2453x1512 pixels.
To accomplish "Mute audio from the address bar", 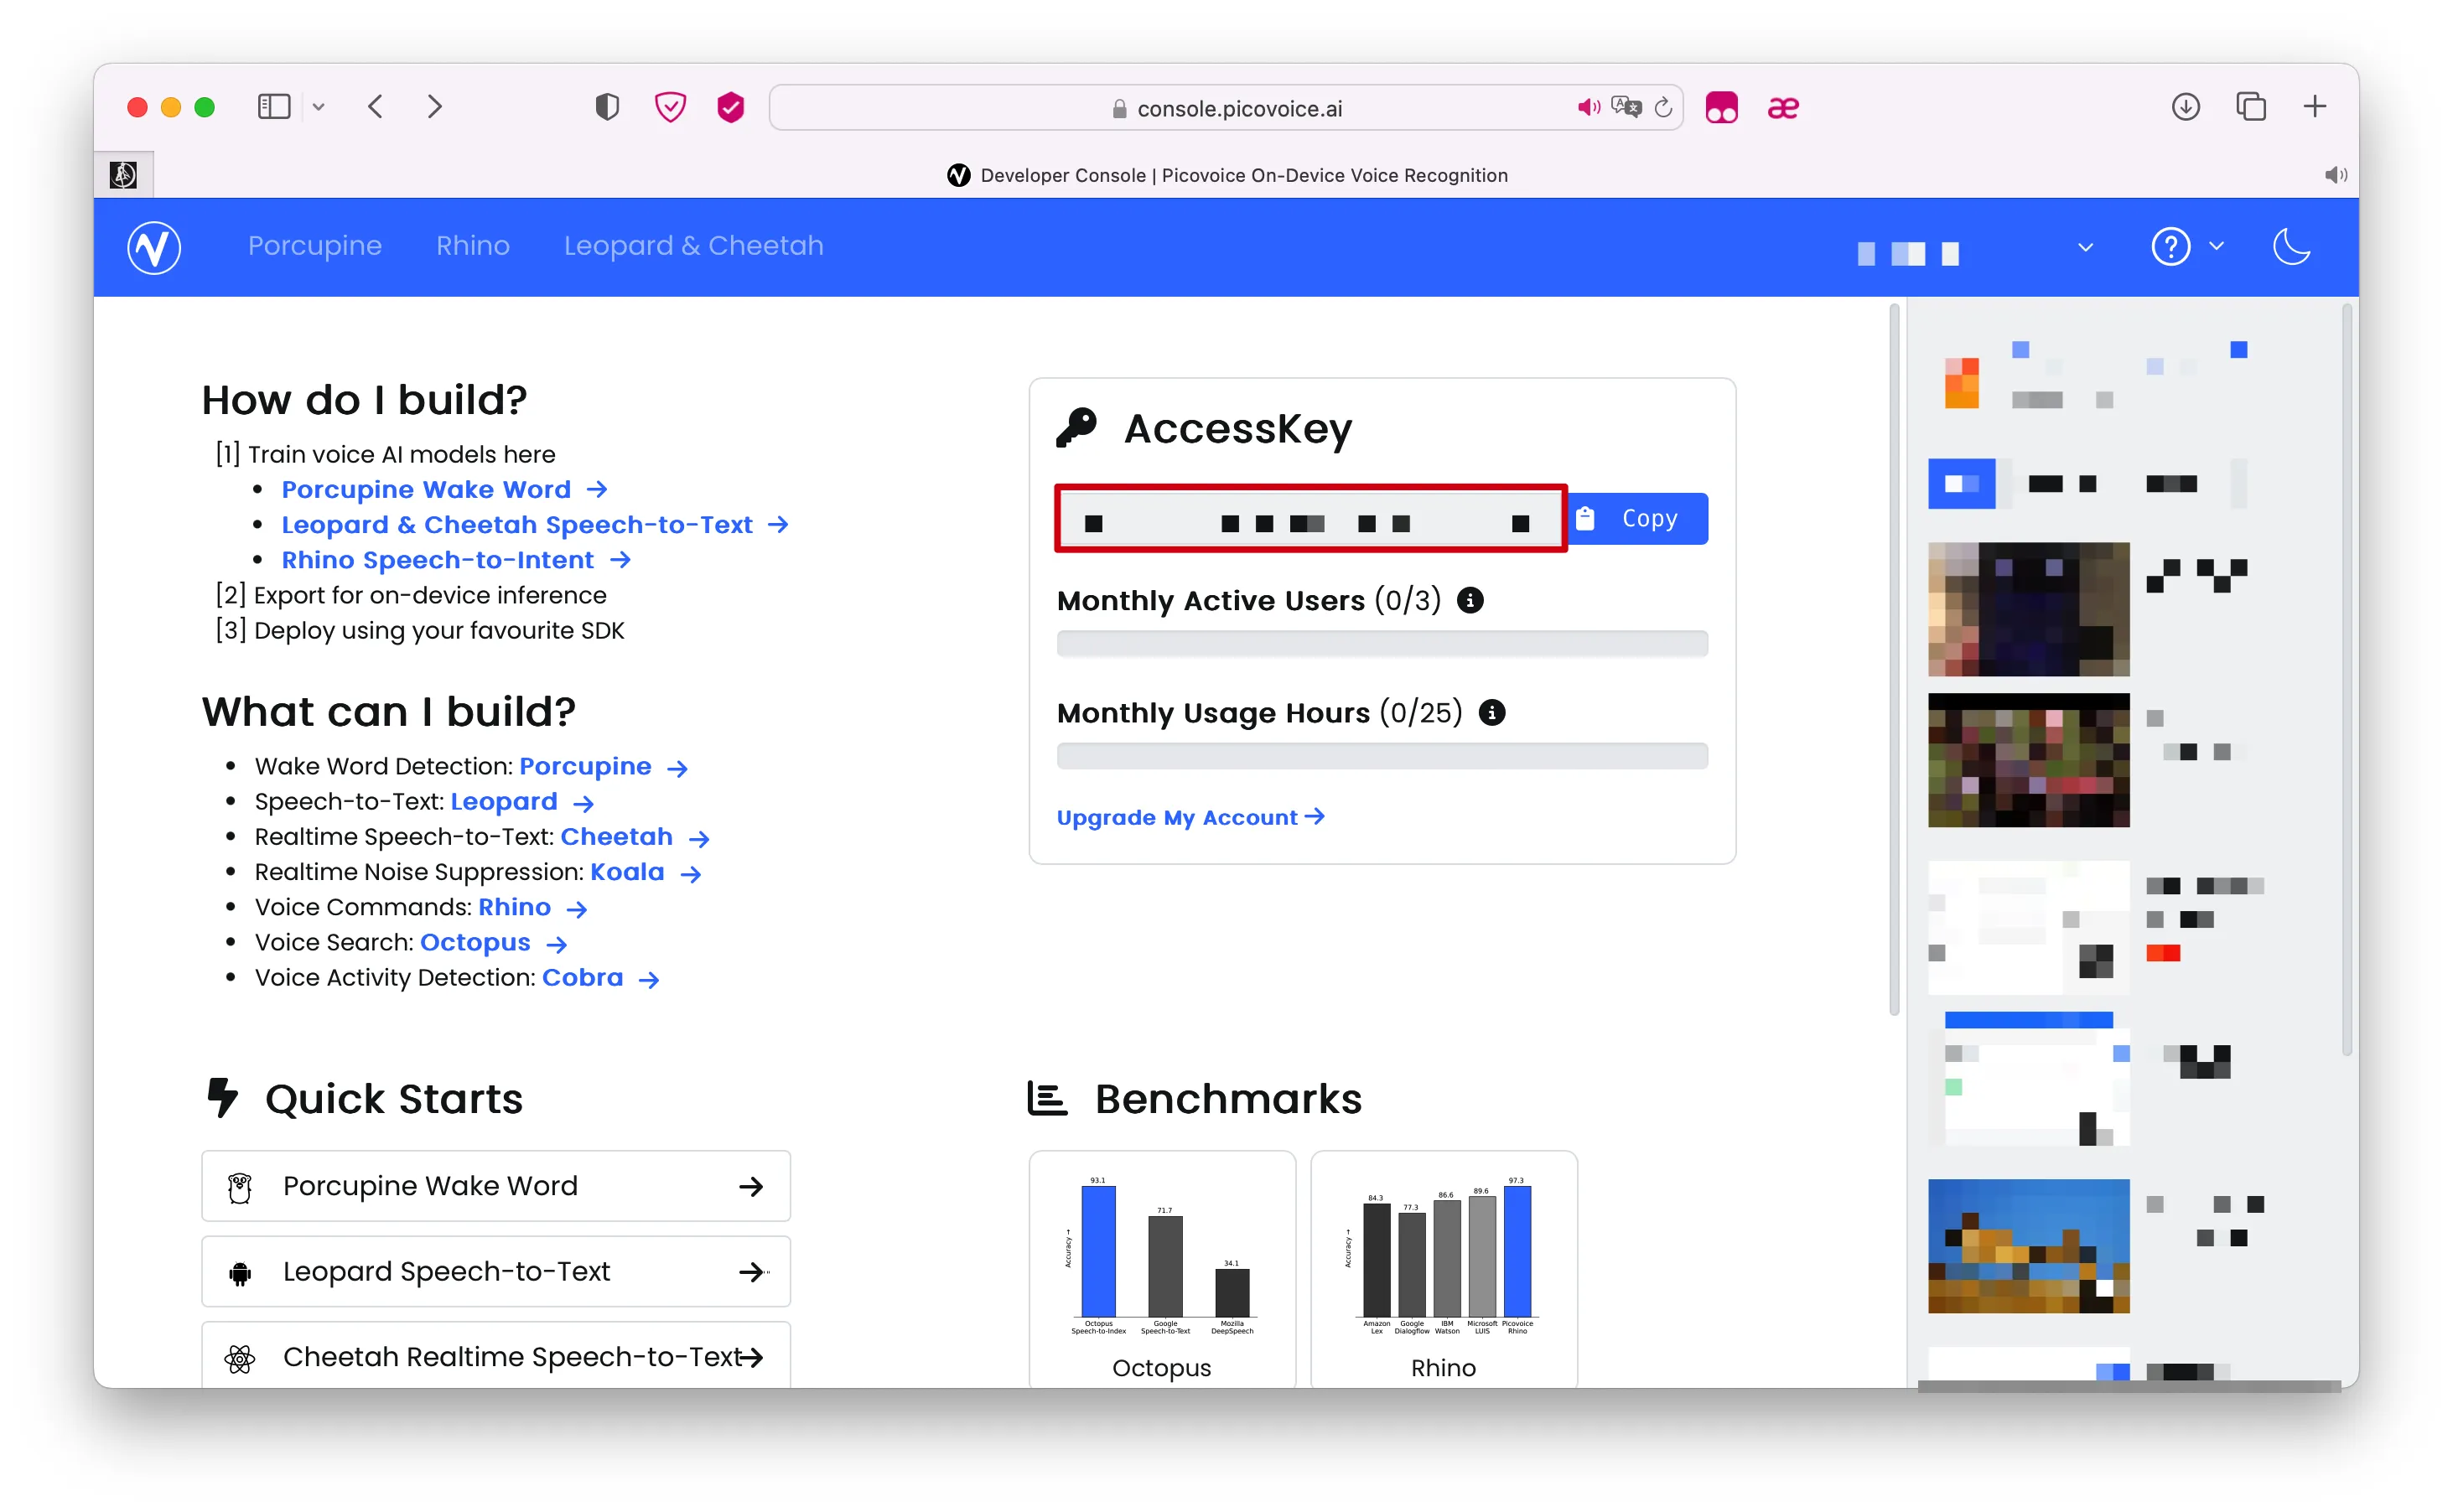I will point(1588,107).
